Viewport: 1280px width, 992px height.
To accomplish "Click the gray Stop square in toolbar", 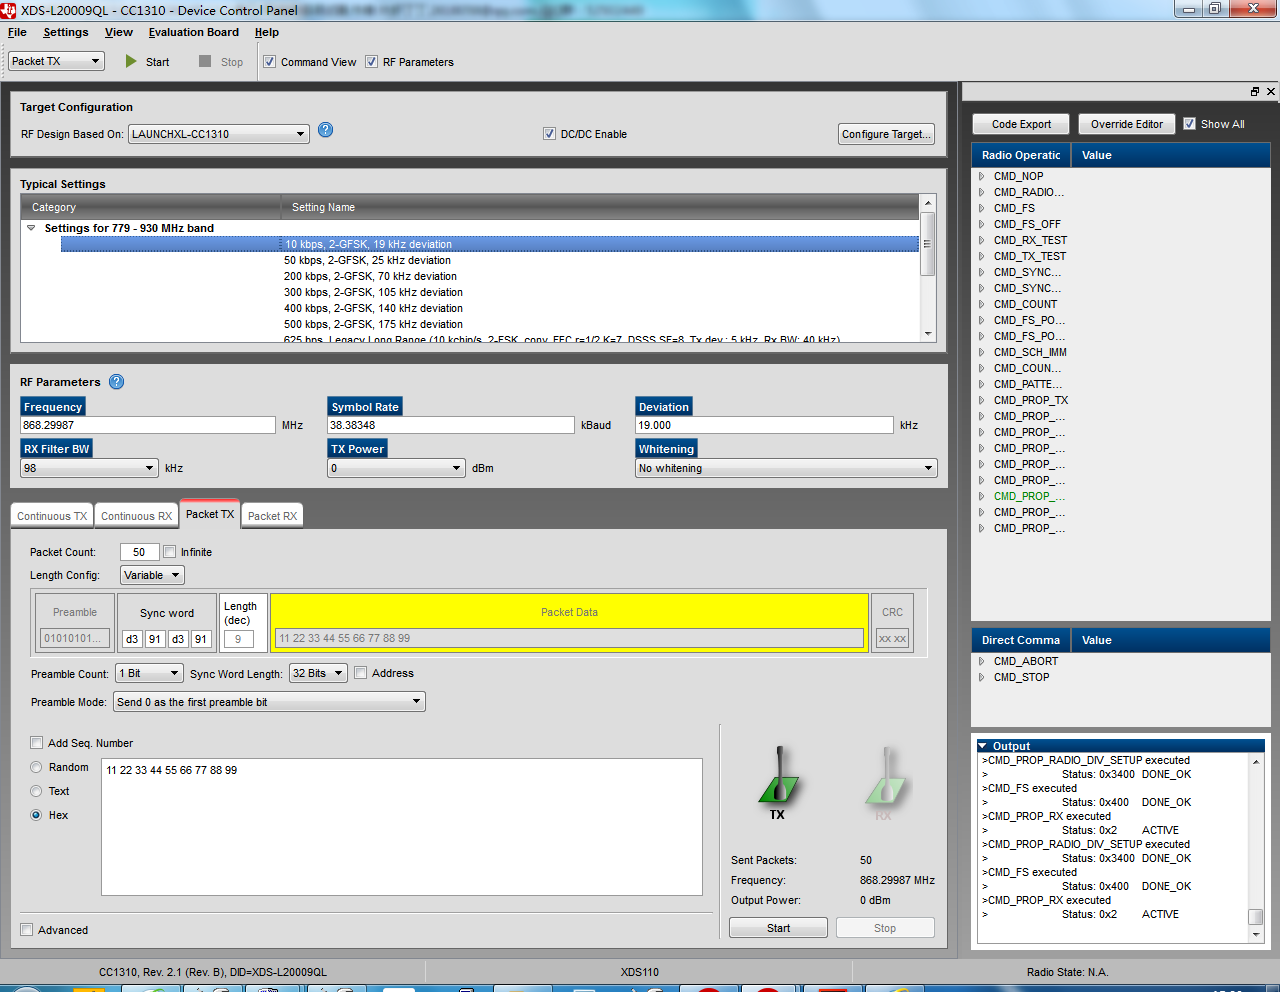I will pyautogui.click(x=205, y=61).
